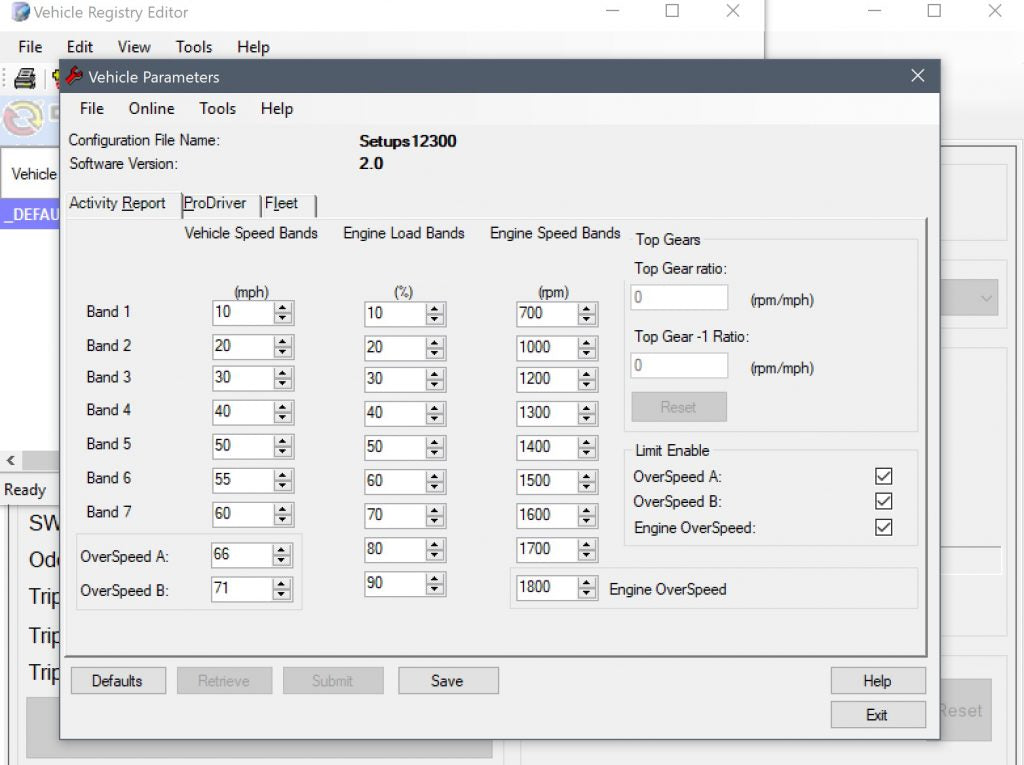Click the Defaults button
1024x765 pixels.
click(118, 680)
